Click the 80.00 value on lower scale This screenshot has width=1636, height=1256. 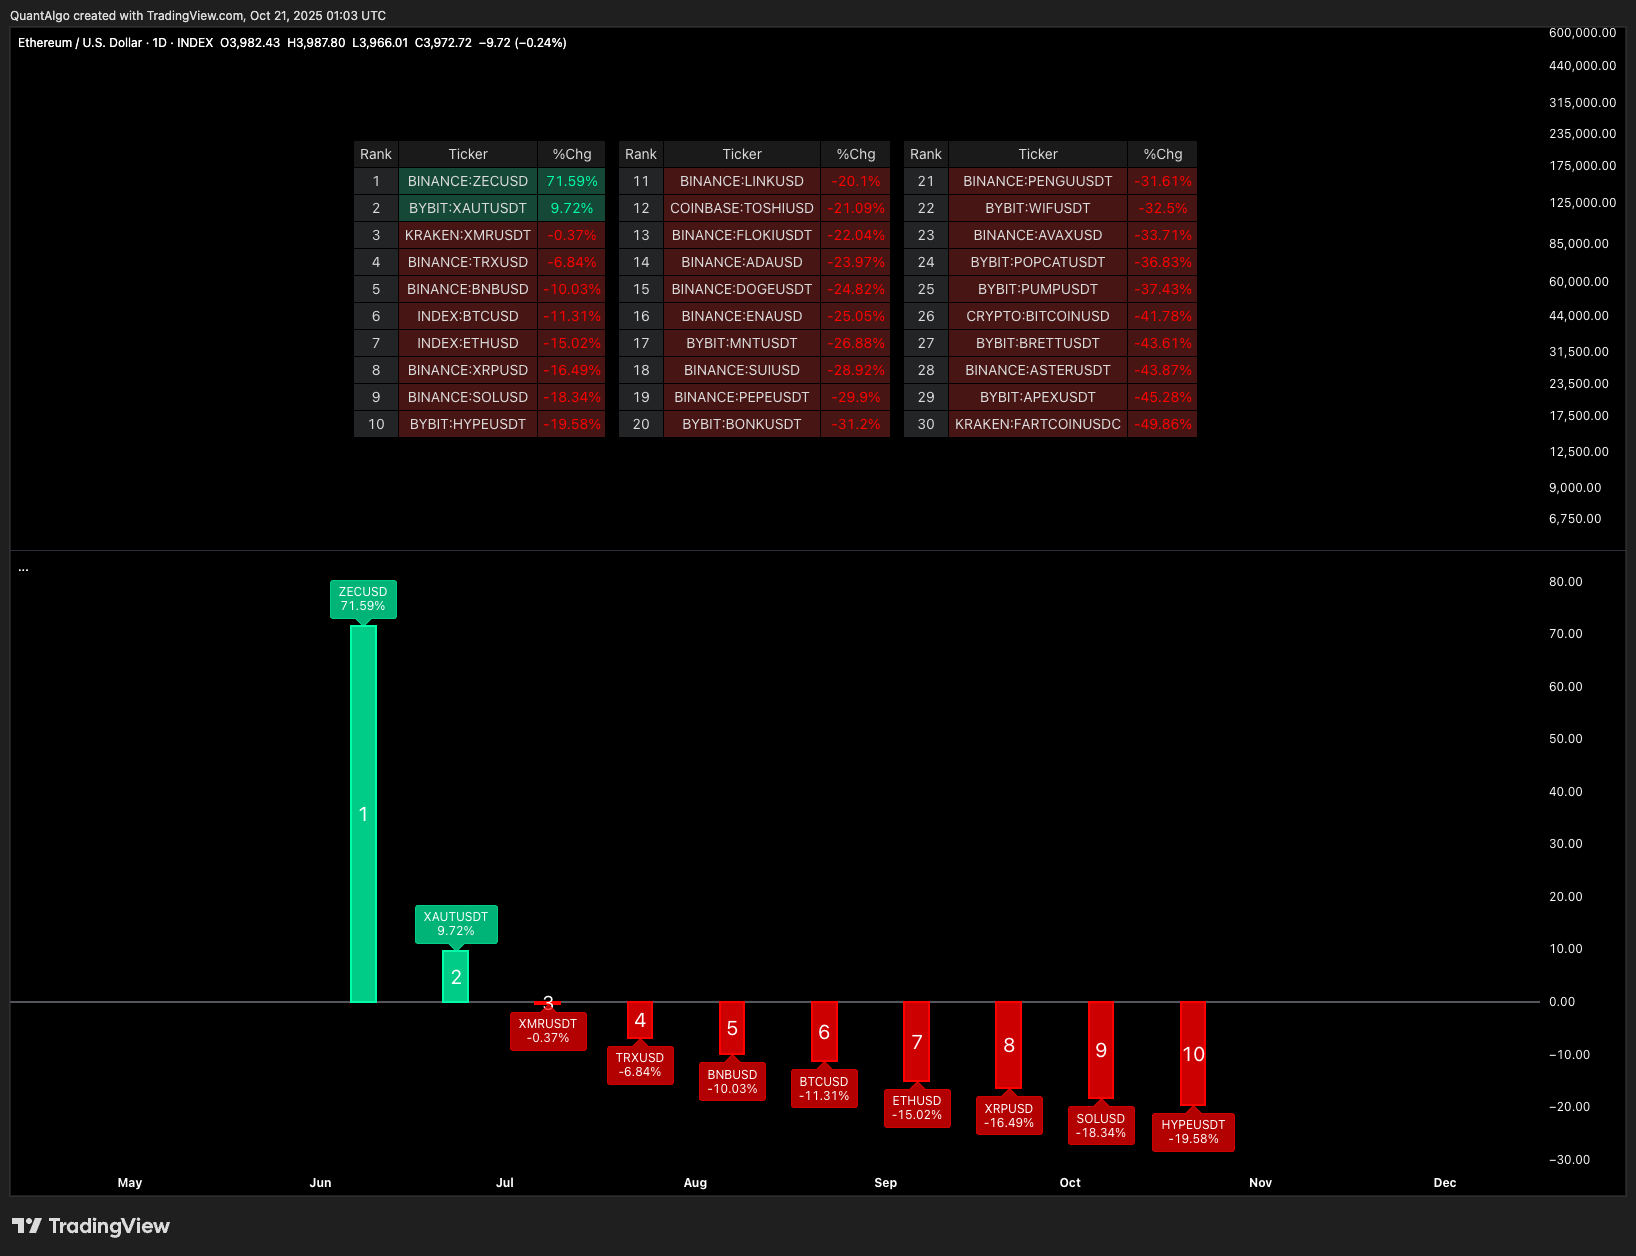[1566, 582]
